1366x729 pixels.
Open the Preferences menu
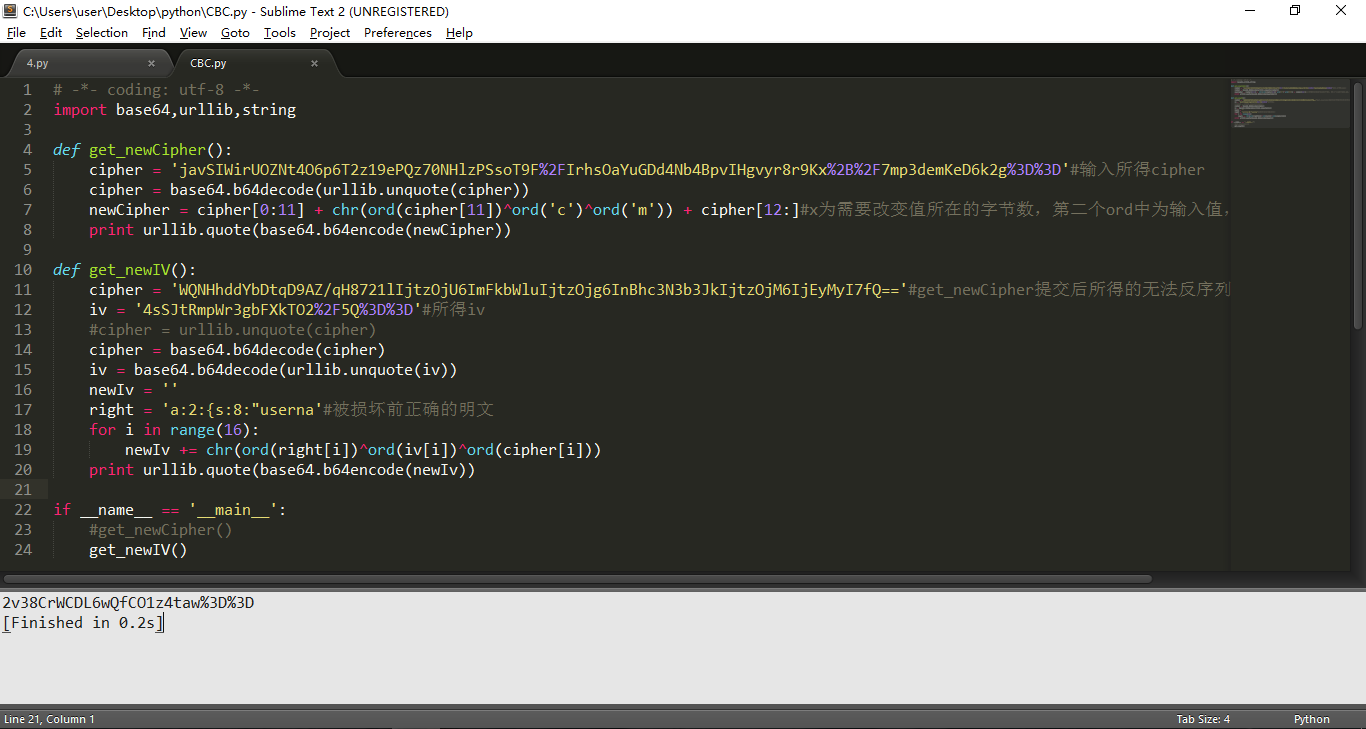(x=398, y=32)
